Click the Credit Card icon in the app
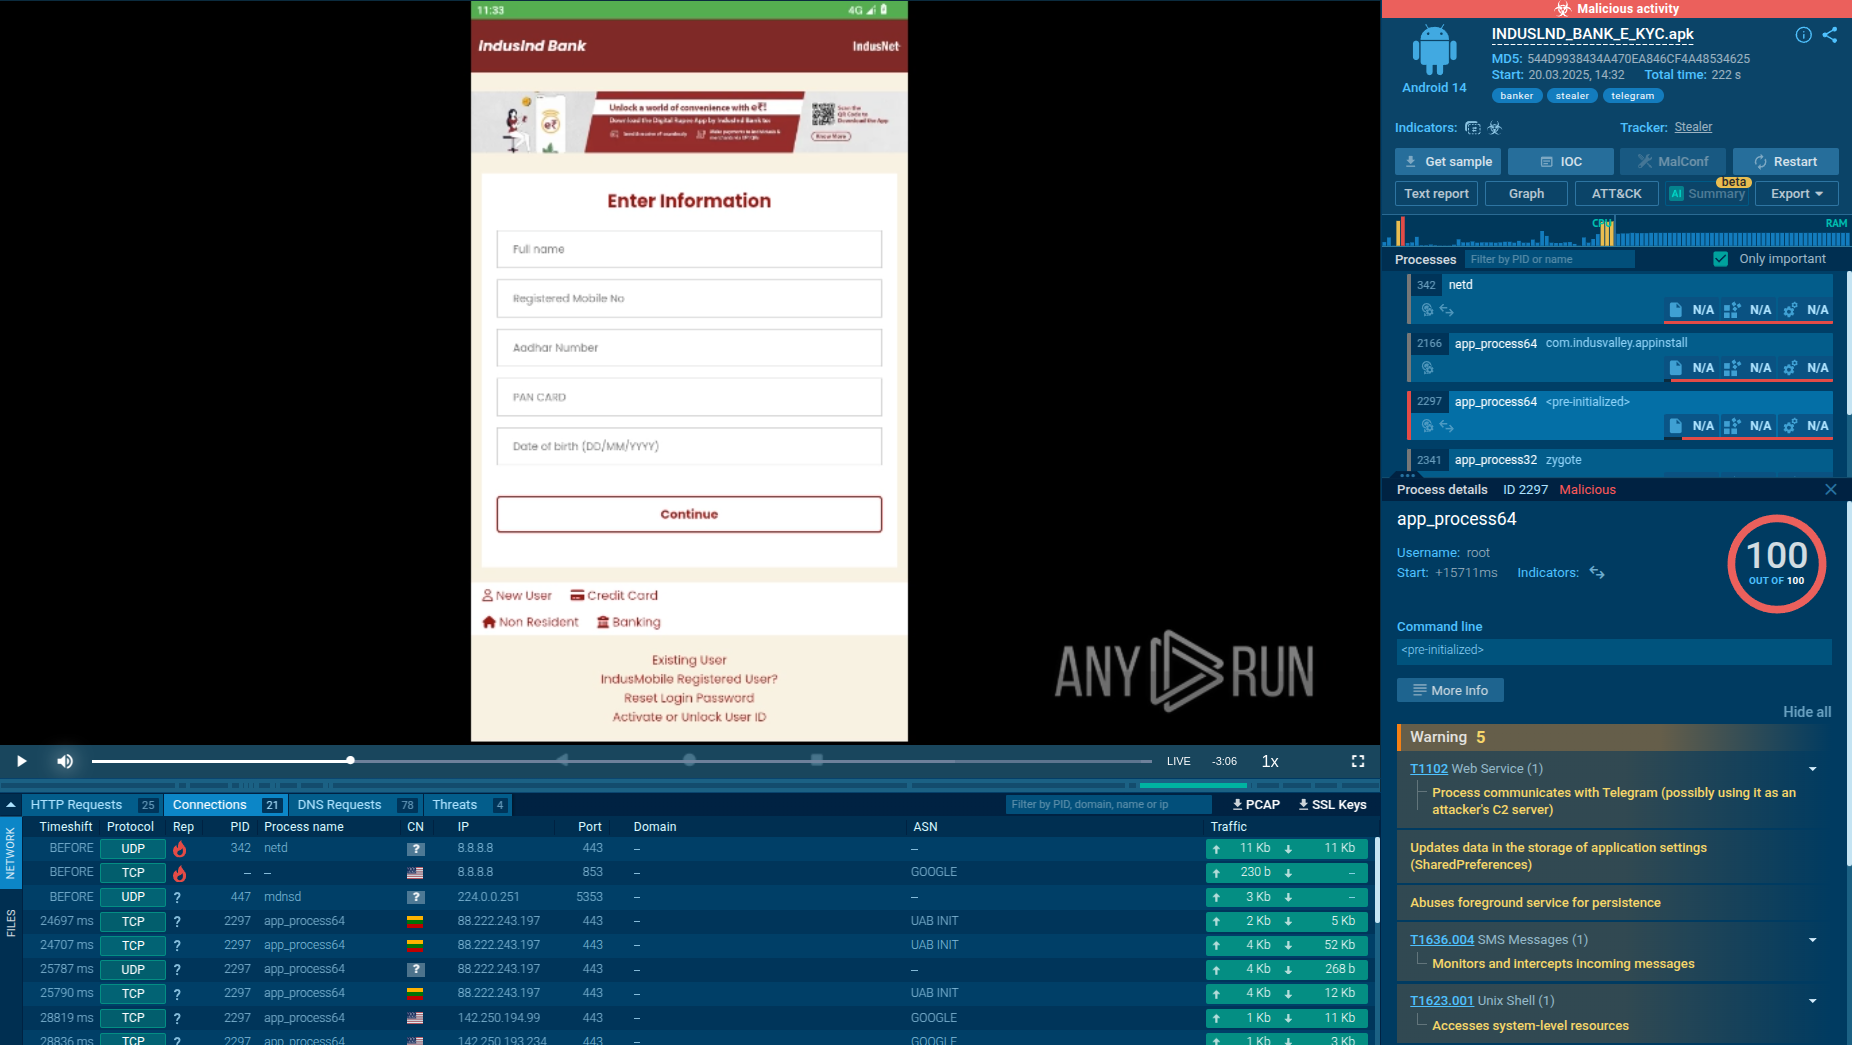This screenshot has height=1045, width=1852. click(x=577, y=595)
